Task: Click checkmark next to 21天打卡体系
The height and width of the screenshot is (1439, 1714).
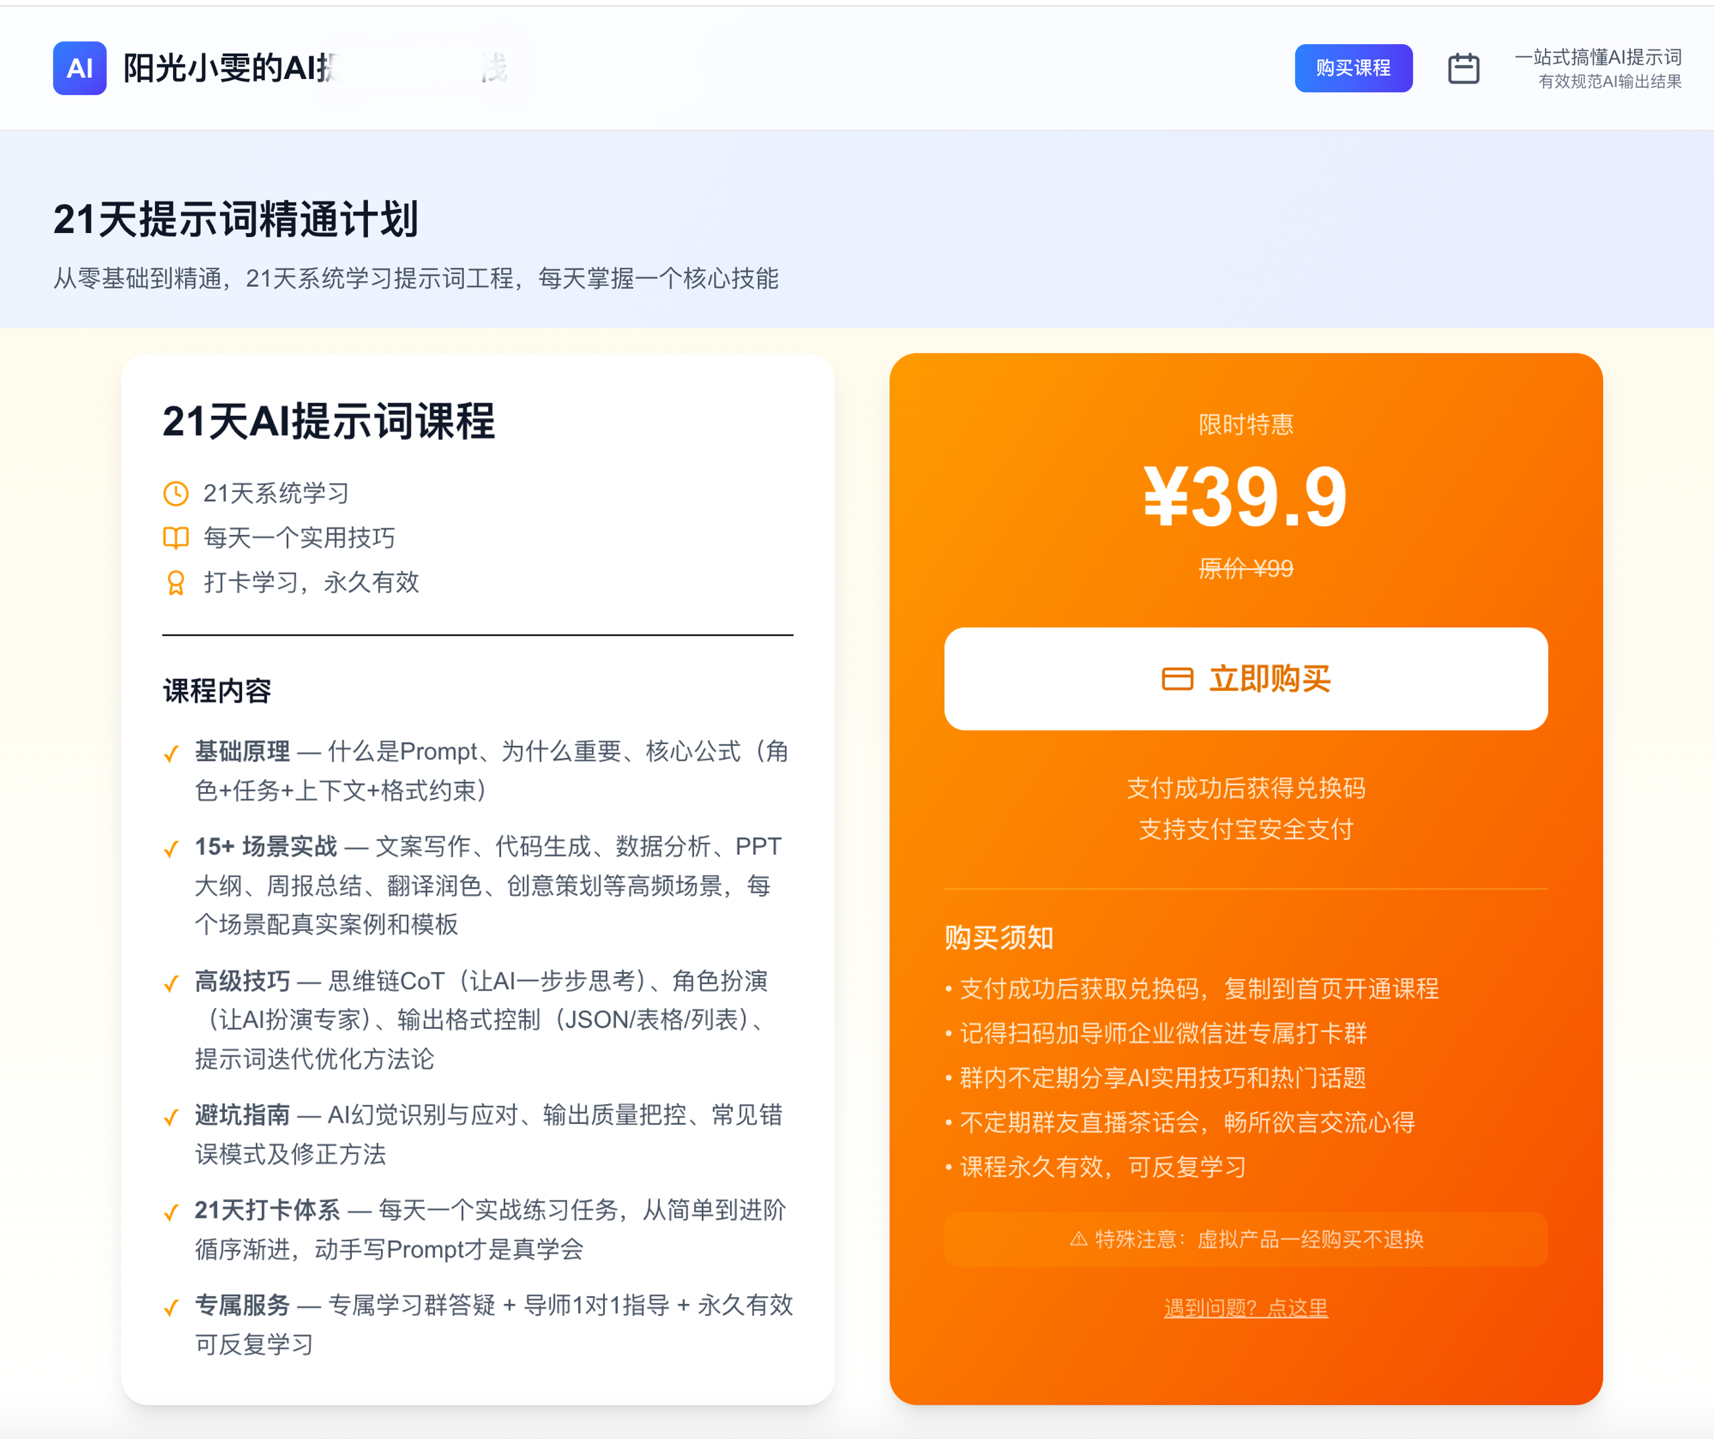Action: point(171,1212)
